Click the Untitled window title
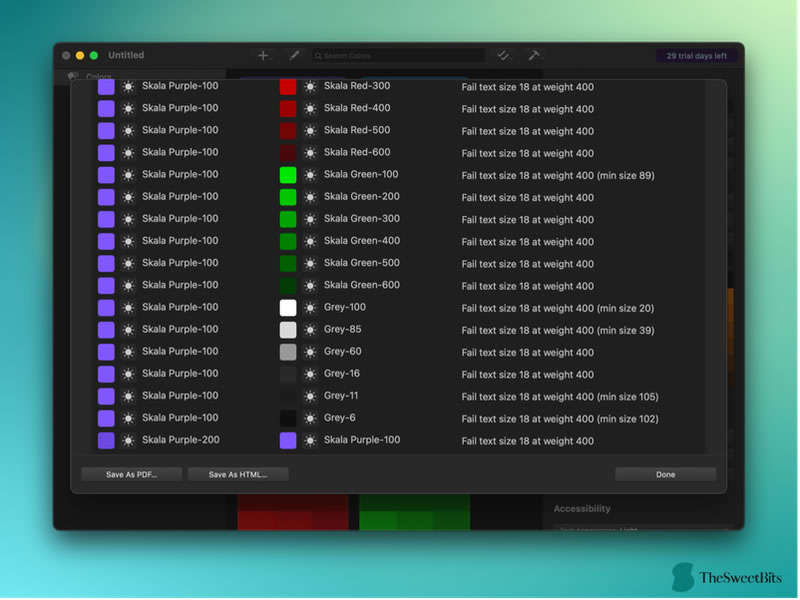The height and width of the screenshot is (600, 800). [126, 55]
